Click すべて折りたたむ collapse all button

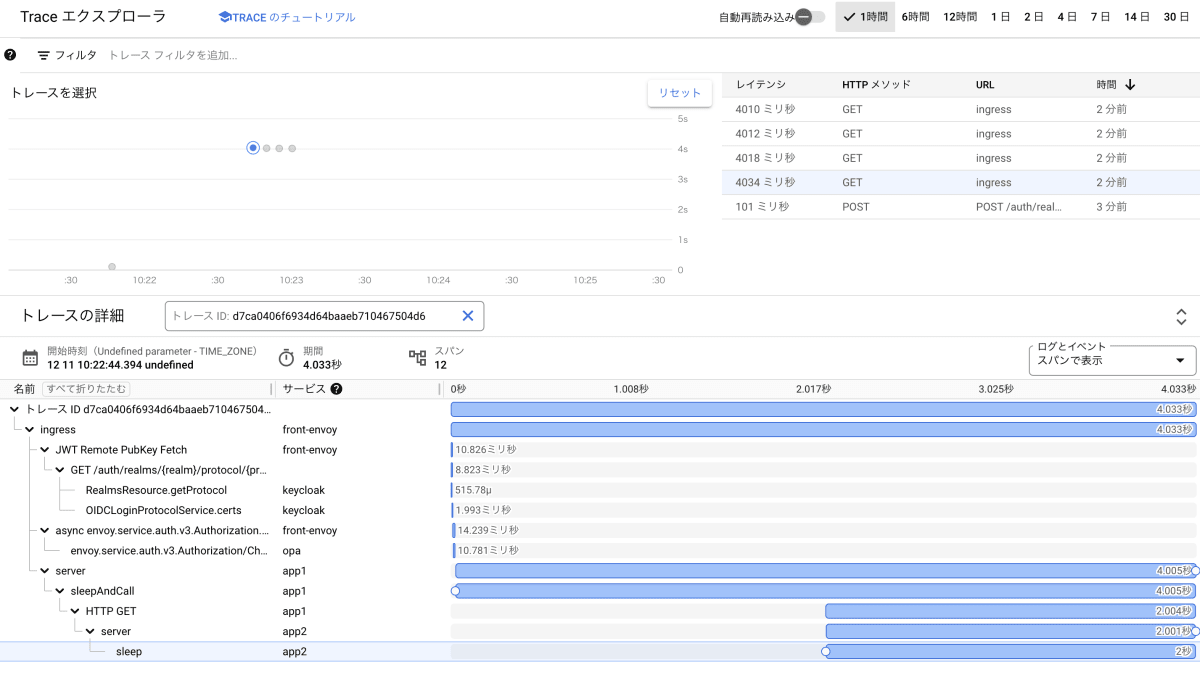pos(85,389)
